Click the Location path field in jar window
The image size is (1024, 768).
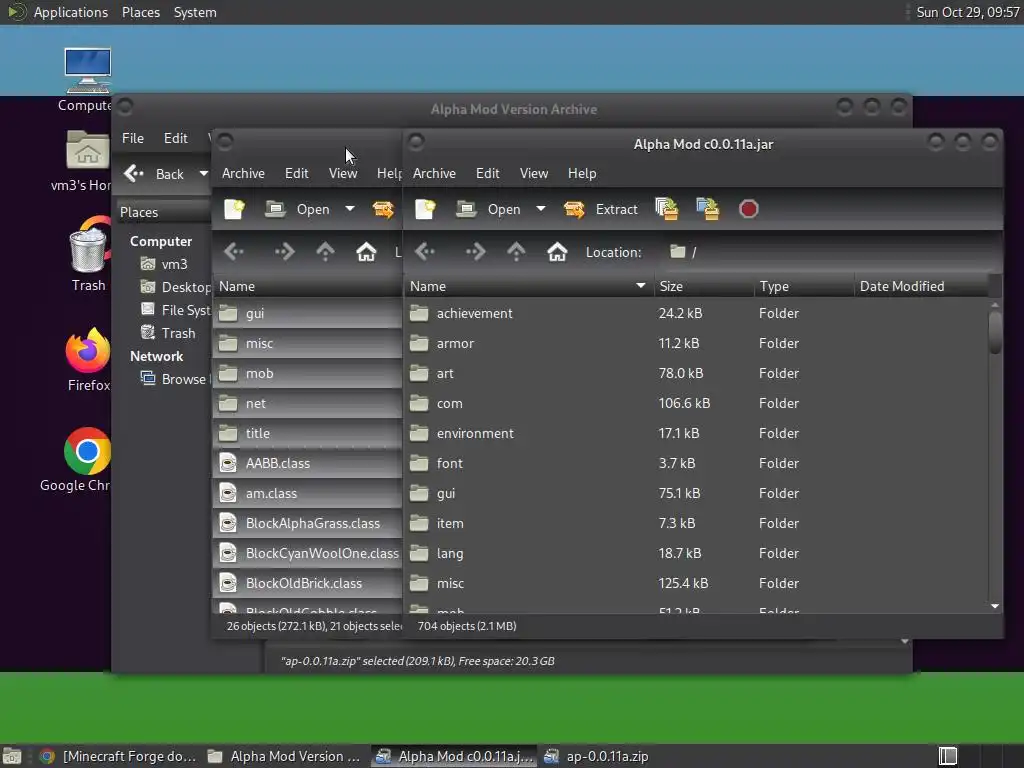(829, 252)
